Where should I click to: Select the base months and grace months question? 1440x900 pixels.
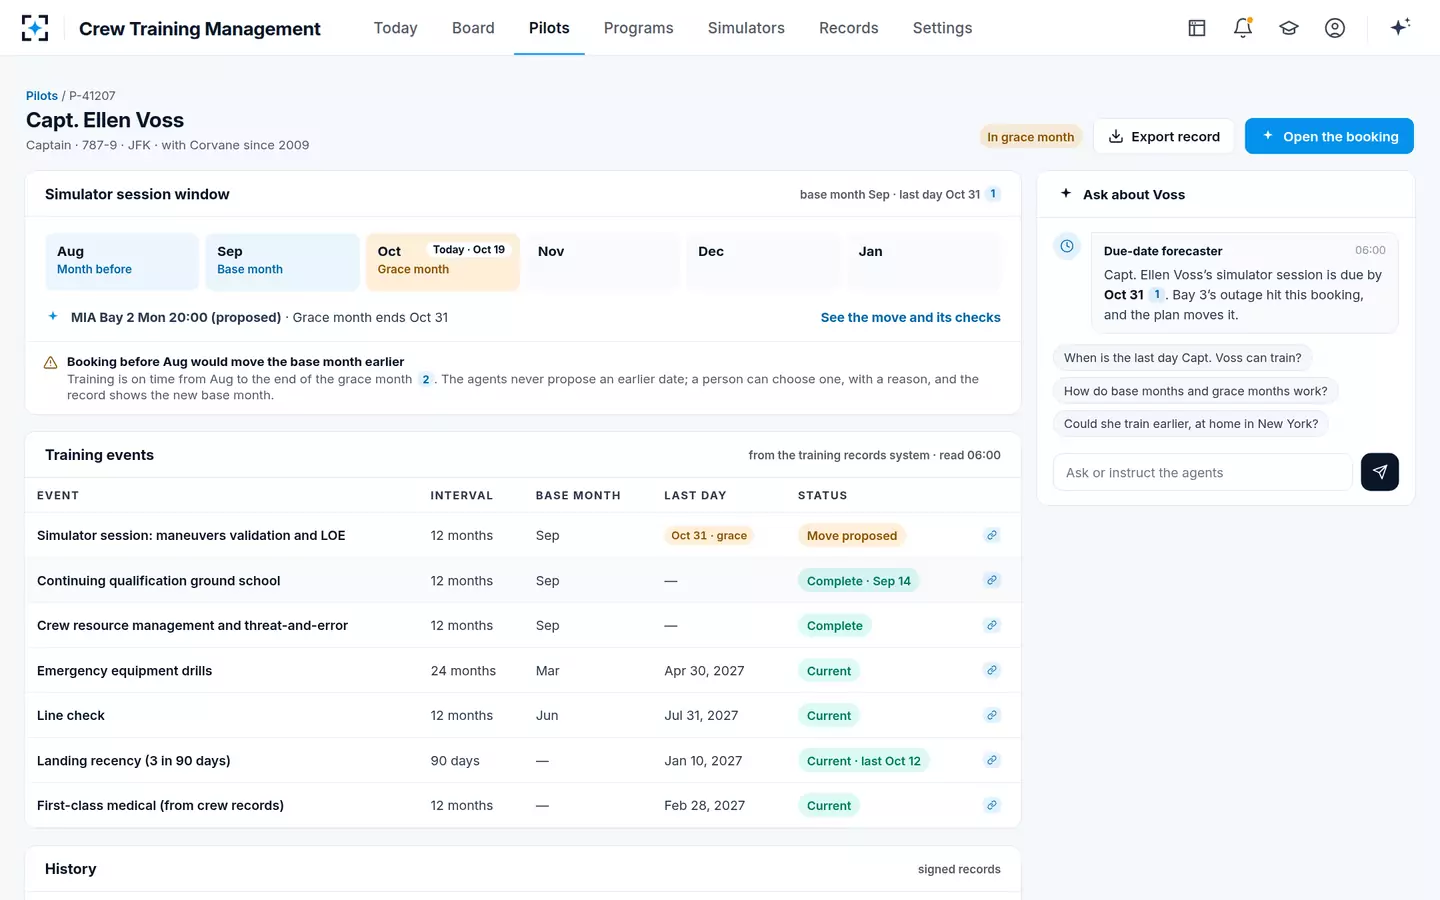click(x=1196, y=391)
